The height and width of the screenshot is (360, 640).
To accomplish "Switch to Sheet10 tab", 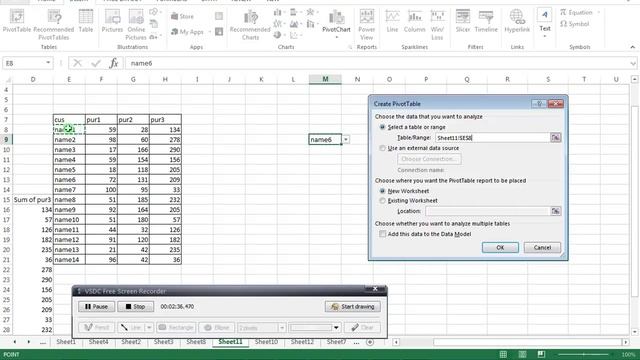I will tap(266, 342).
